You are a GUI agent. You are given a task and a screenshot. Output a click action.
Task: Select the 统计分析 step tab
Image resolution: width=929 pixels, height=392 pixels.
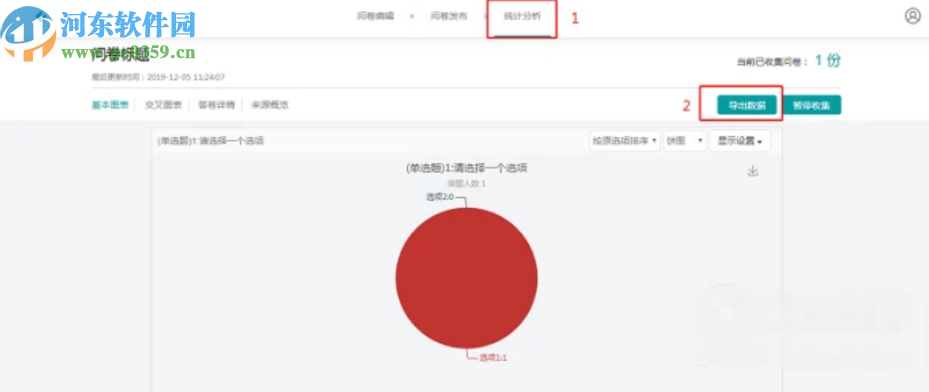522,17
